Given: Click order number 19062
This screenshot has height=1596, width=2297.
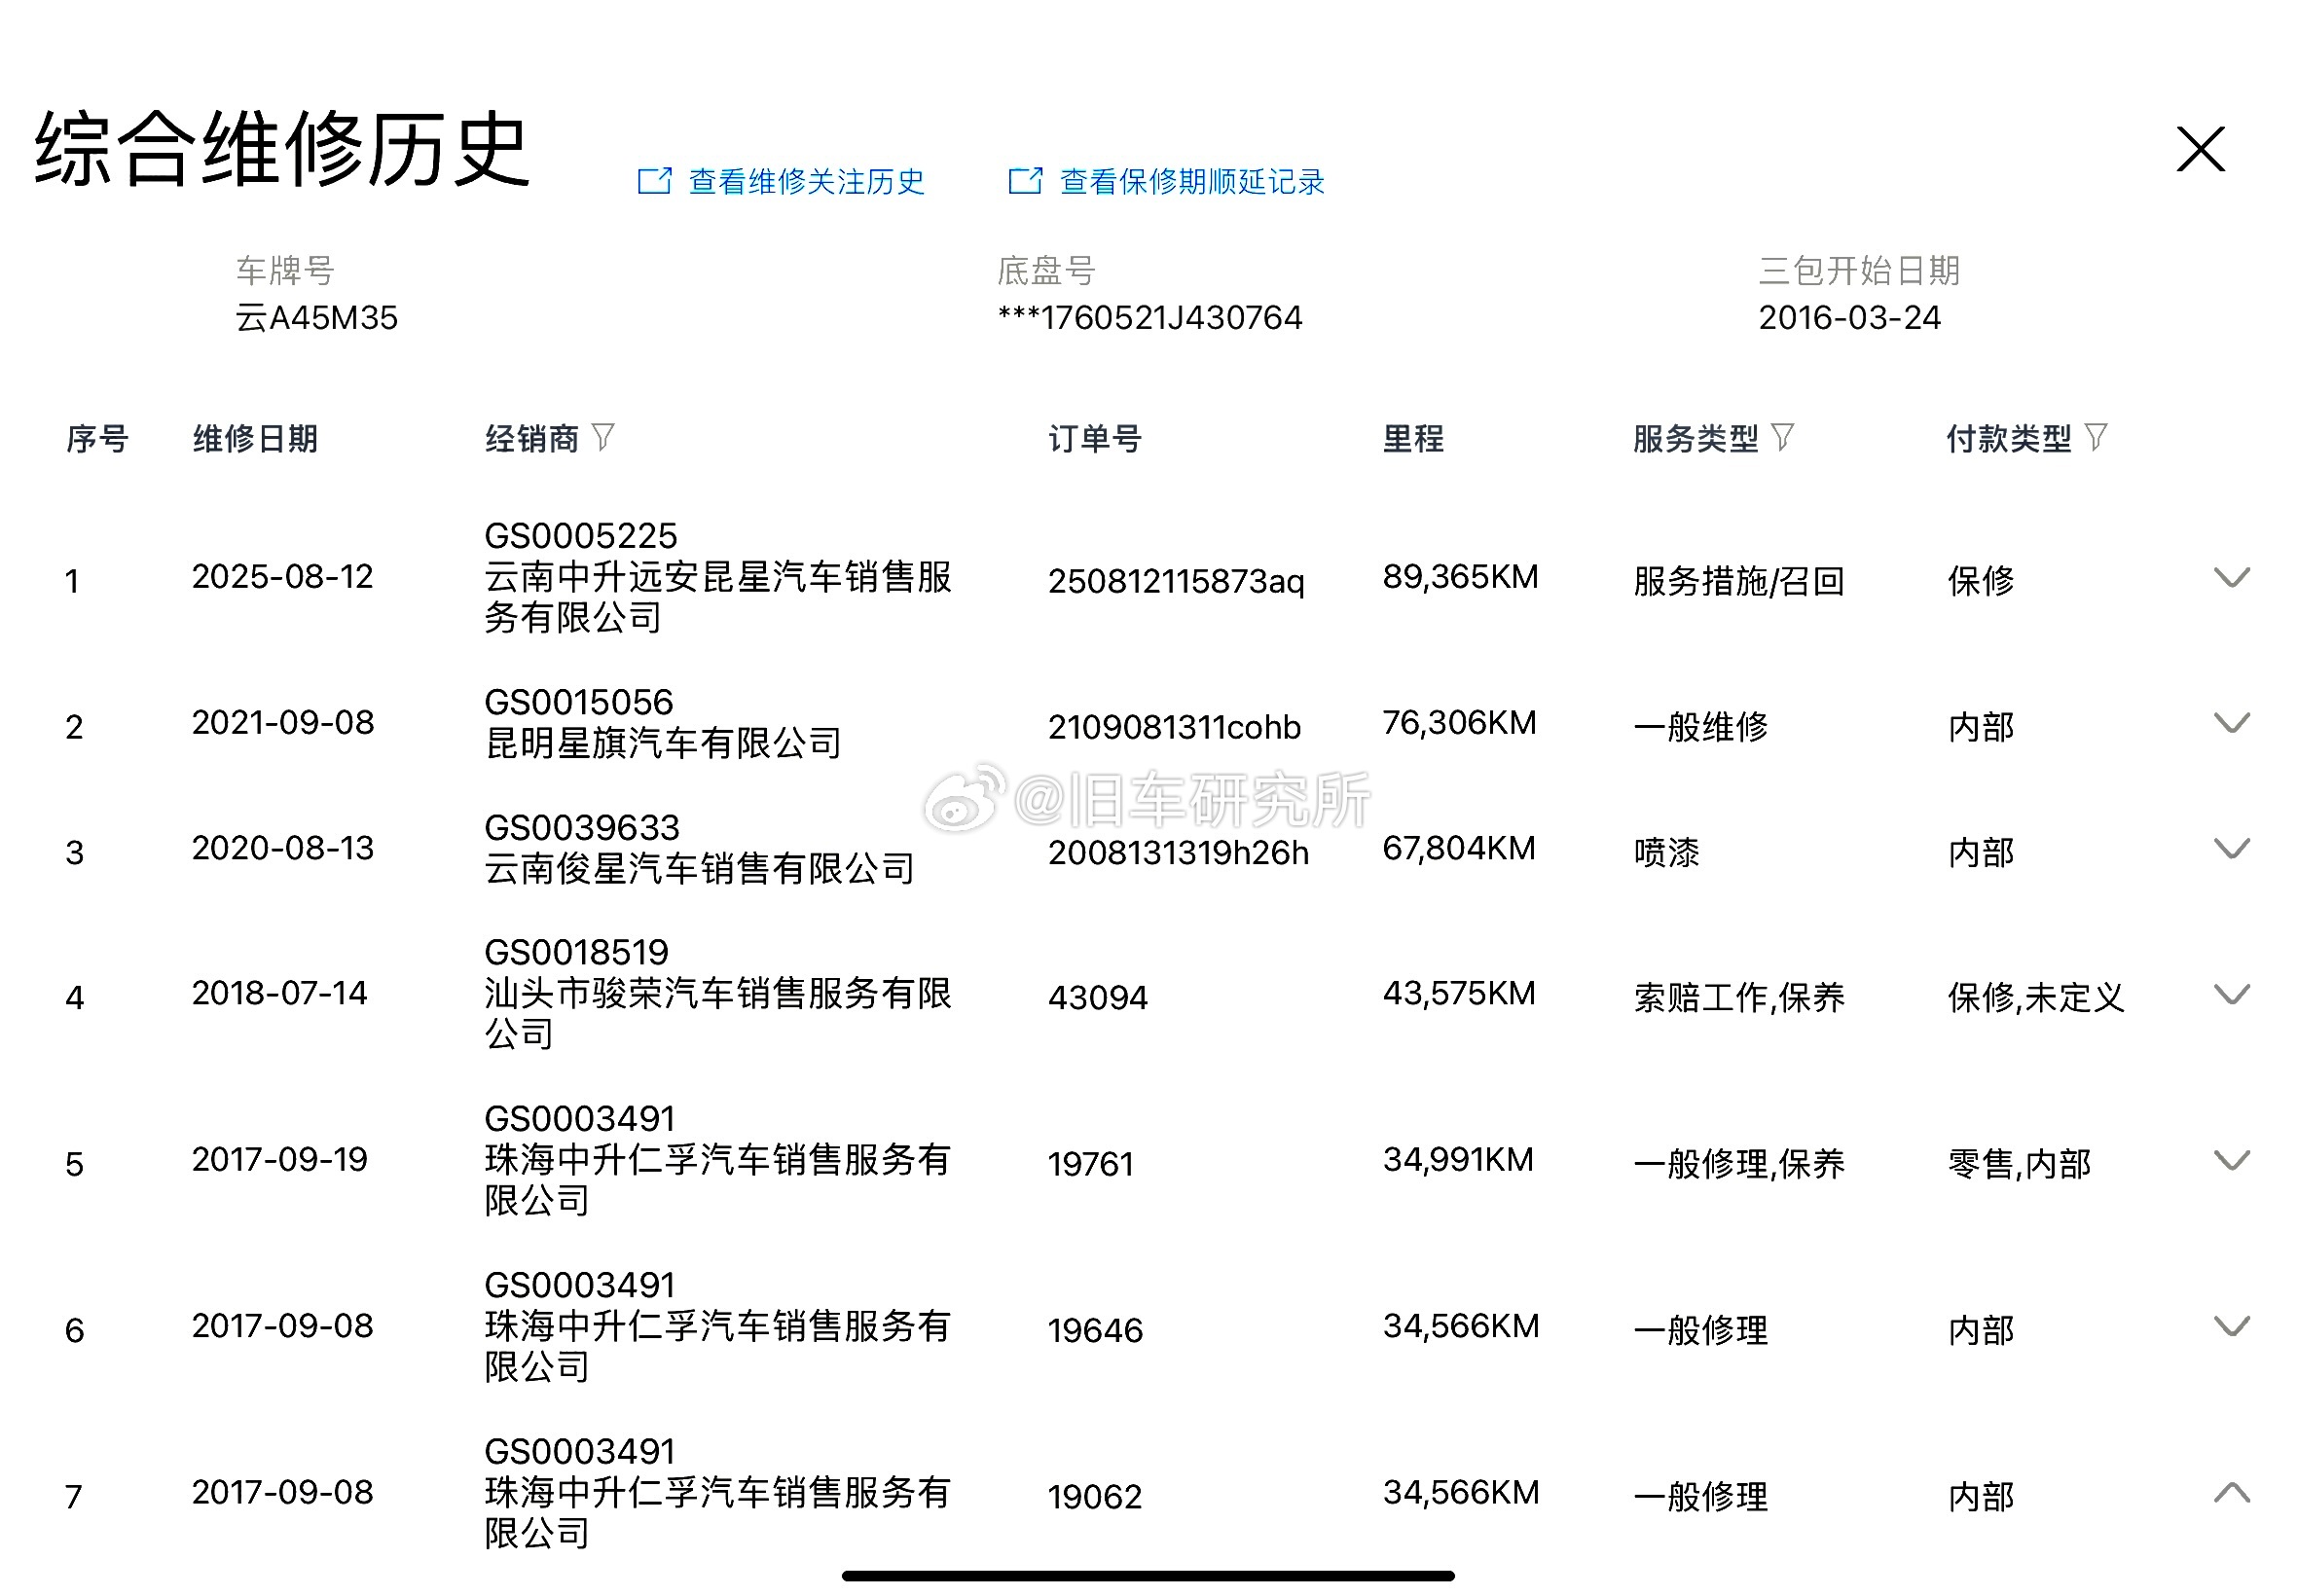Looking at the screenshot, I should 1094,1497.
